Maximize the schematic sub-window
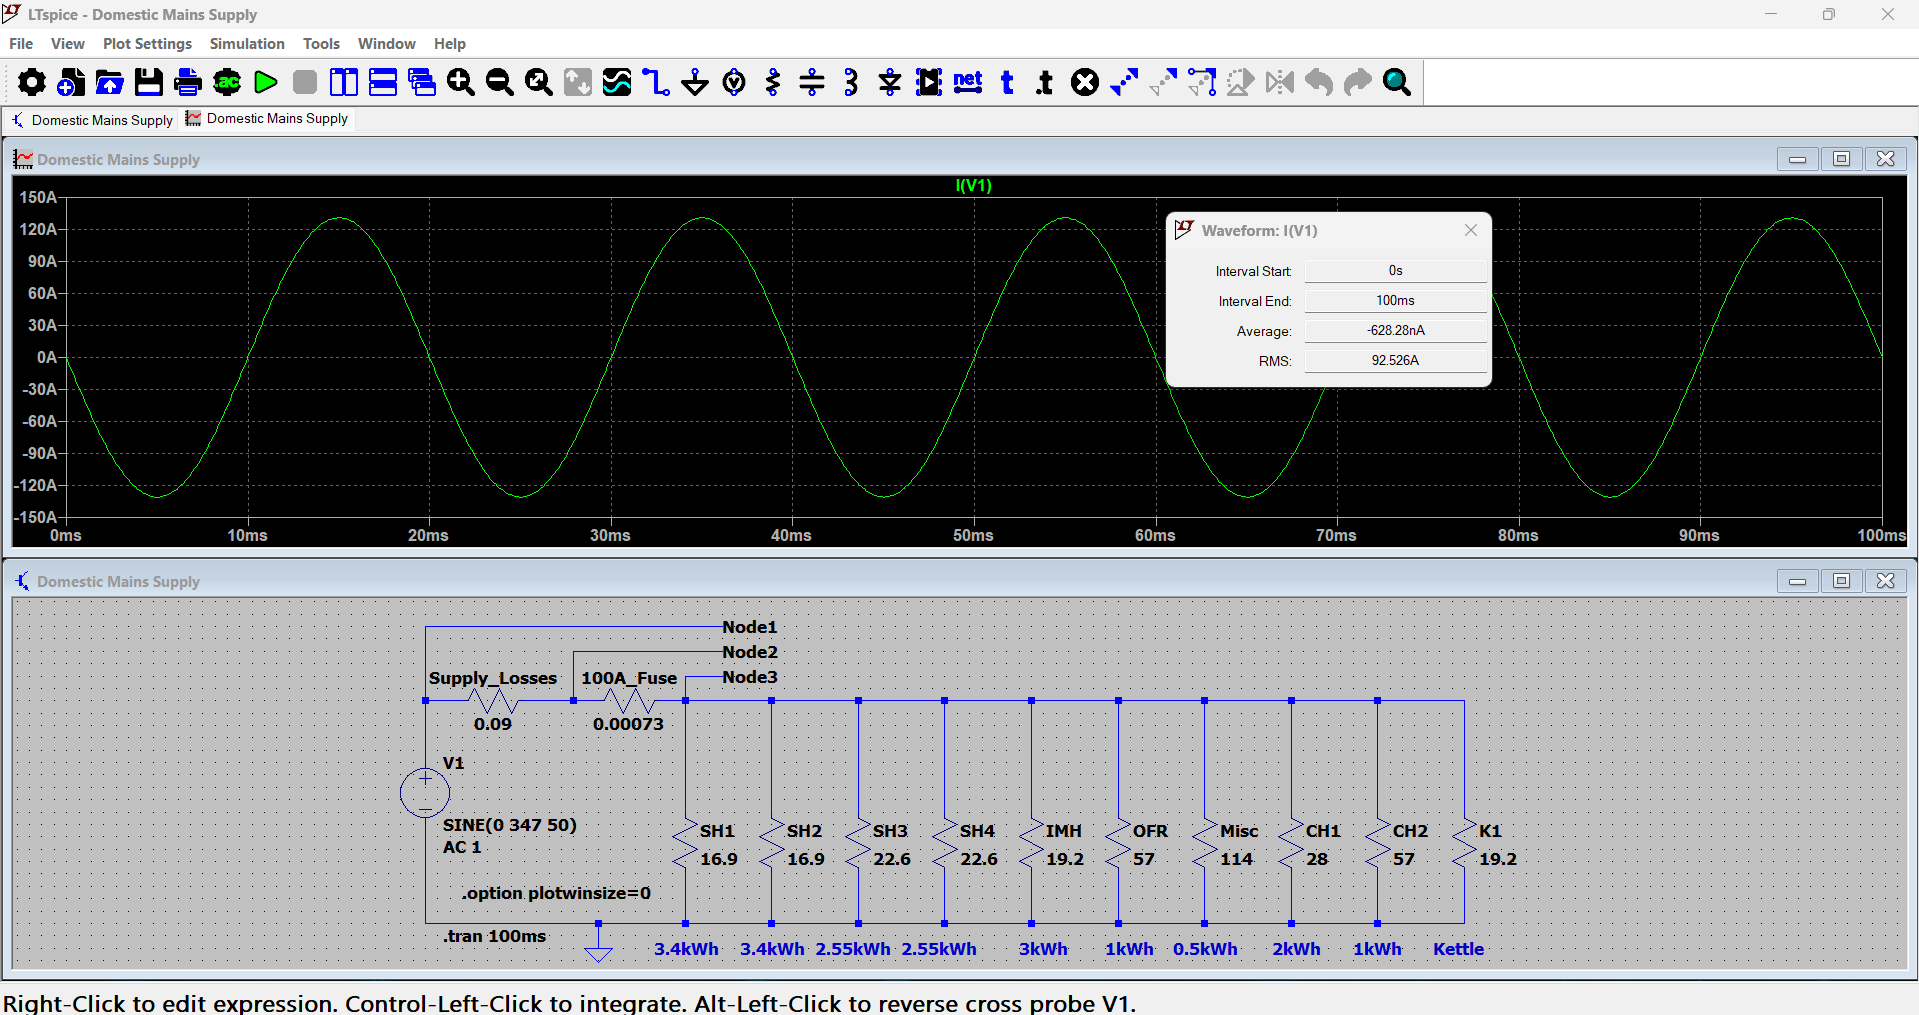 1841,581
